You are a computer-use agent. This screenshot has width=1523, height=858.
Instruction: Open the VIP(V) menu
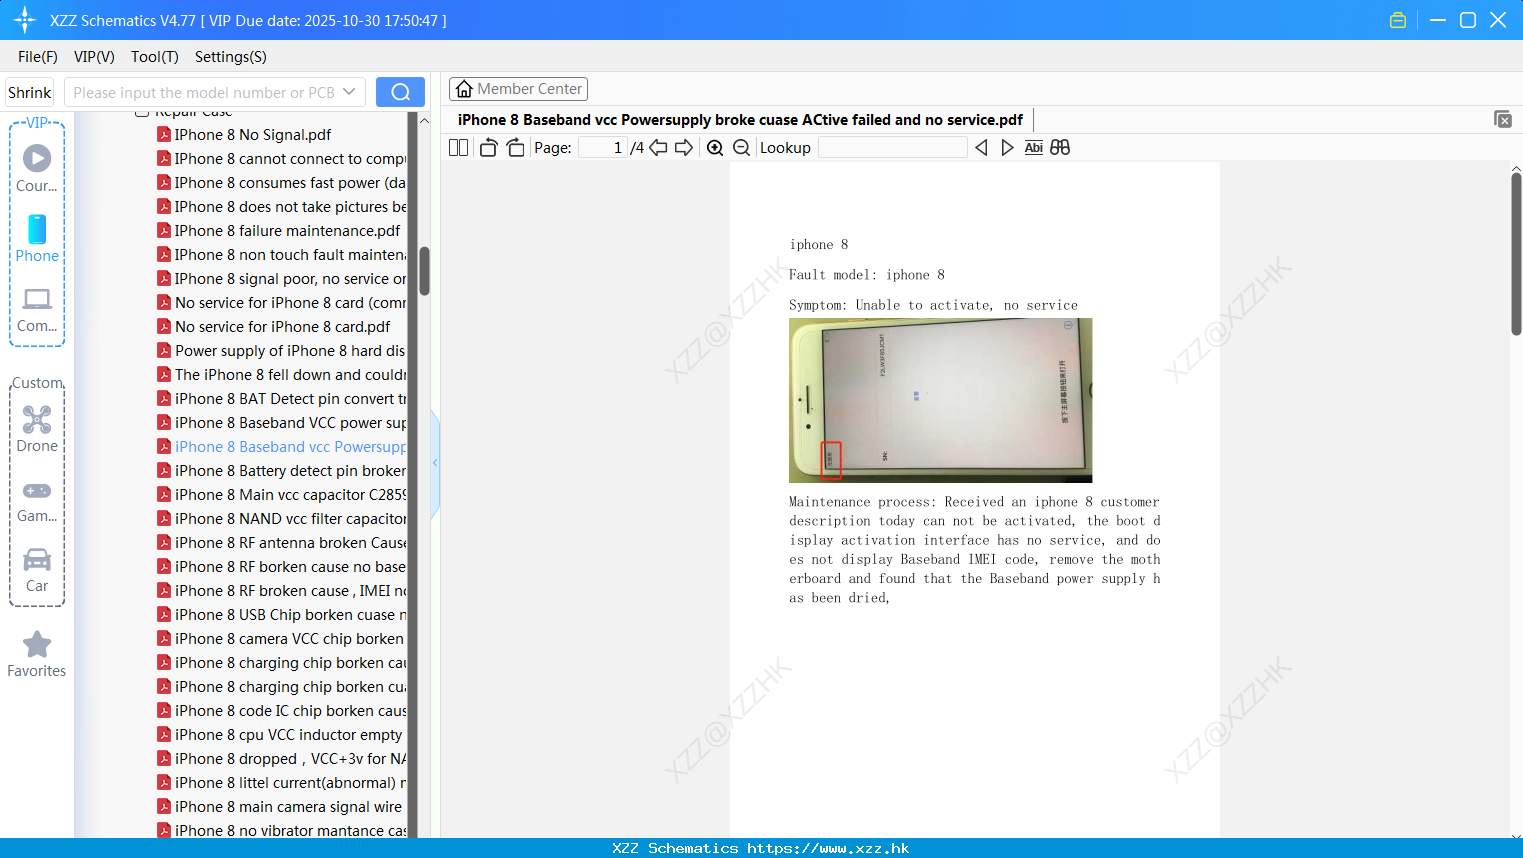94,57
